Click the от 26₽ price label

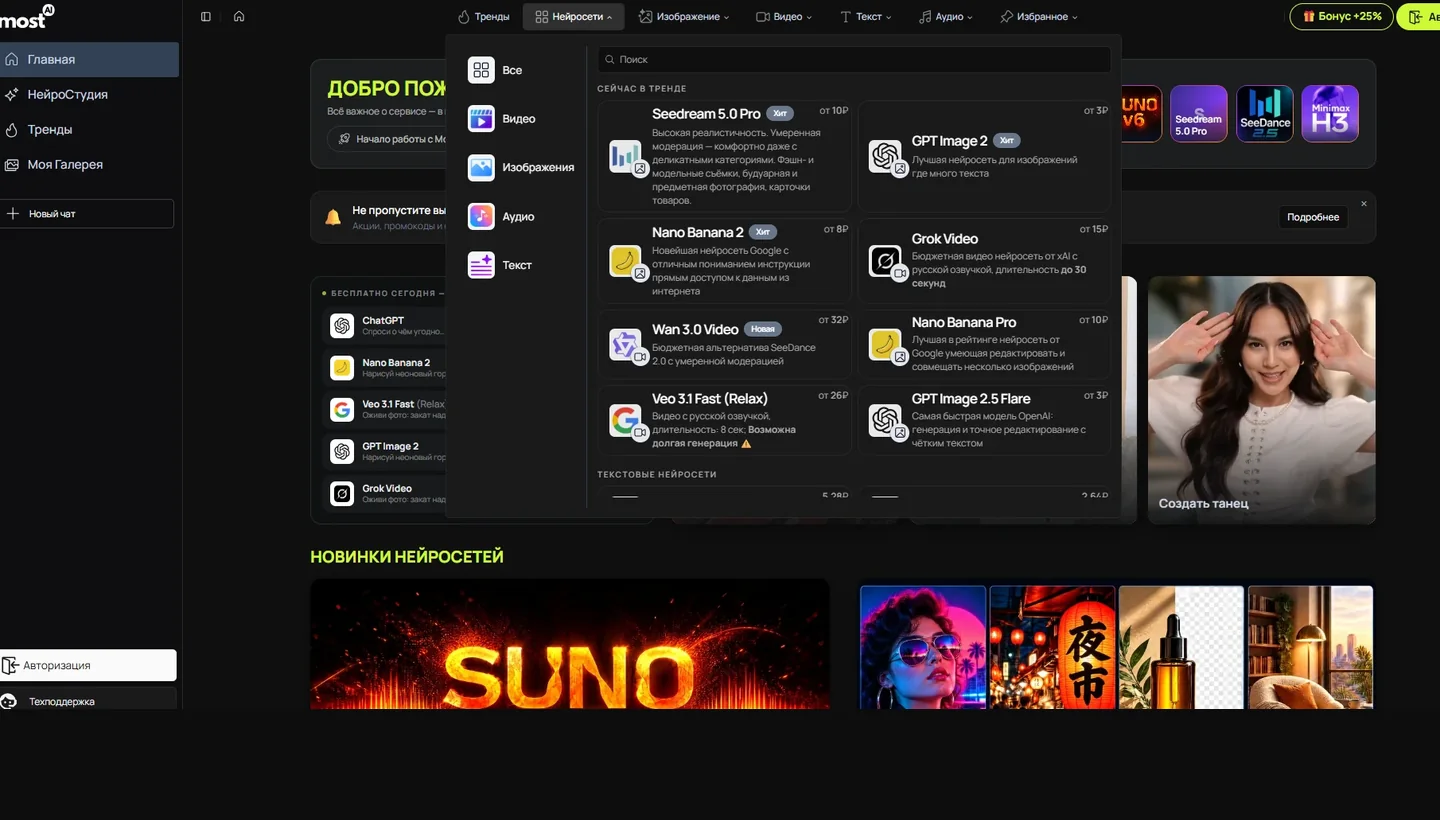pyautogui.click(x=833, y=396)
